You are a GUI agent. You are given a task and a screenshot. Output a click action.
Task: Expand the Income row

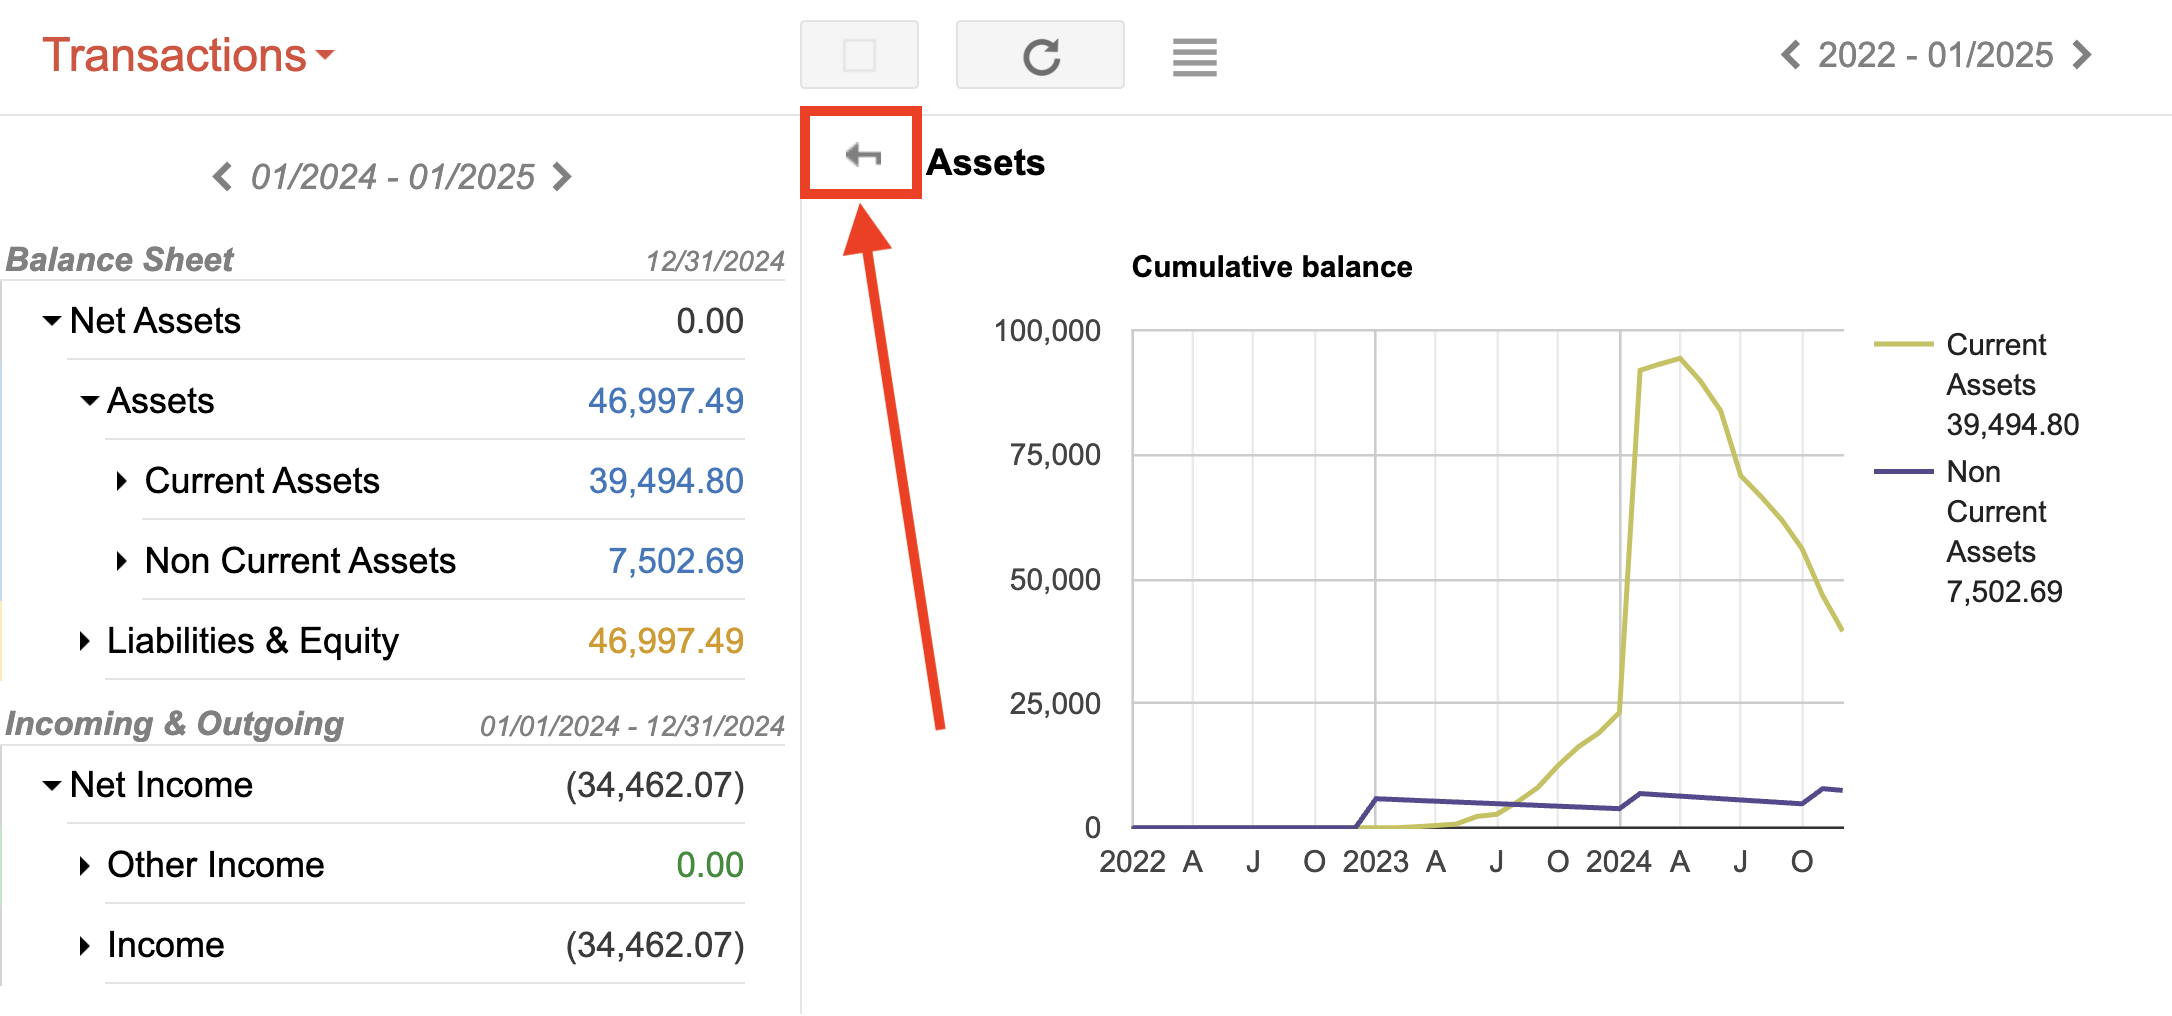click(x=84, y=944)
